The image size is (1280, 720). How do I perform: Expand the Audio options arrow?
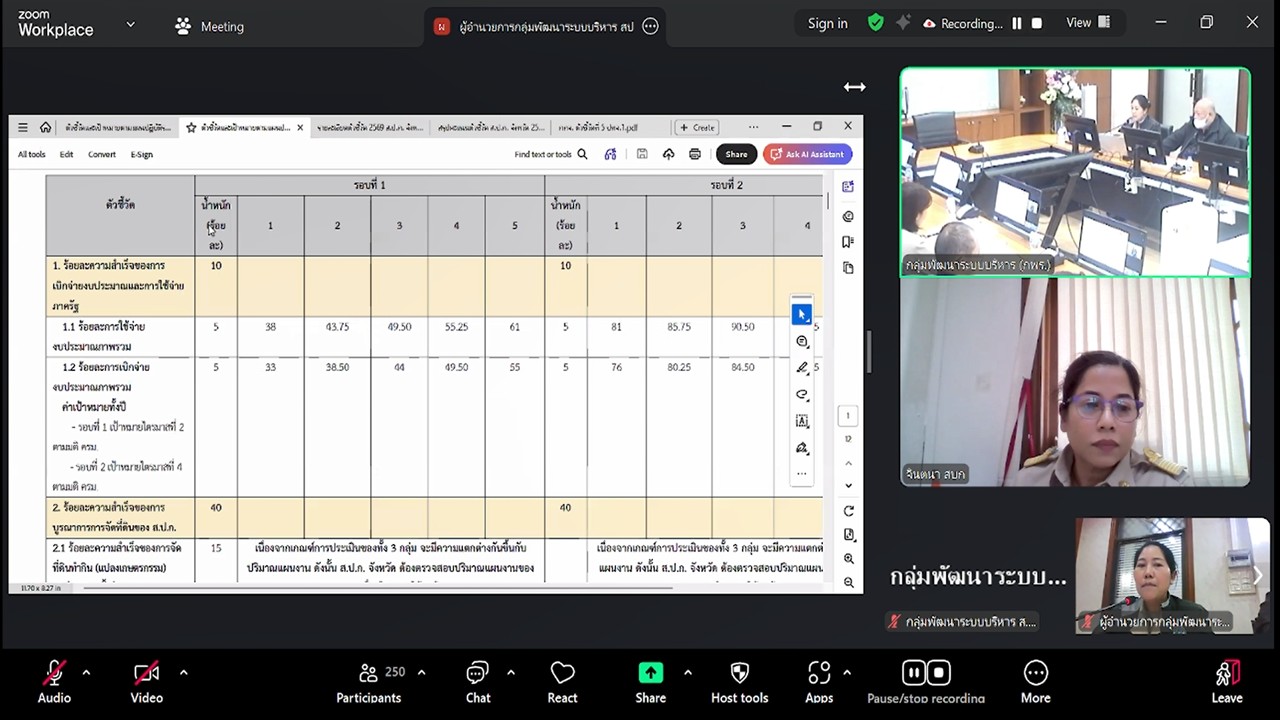86,672
